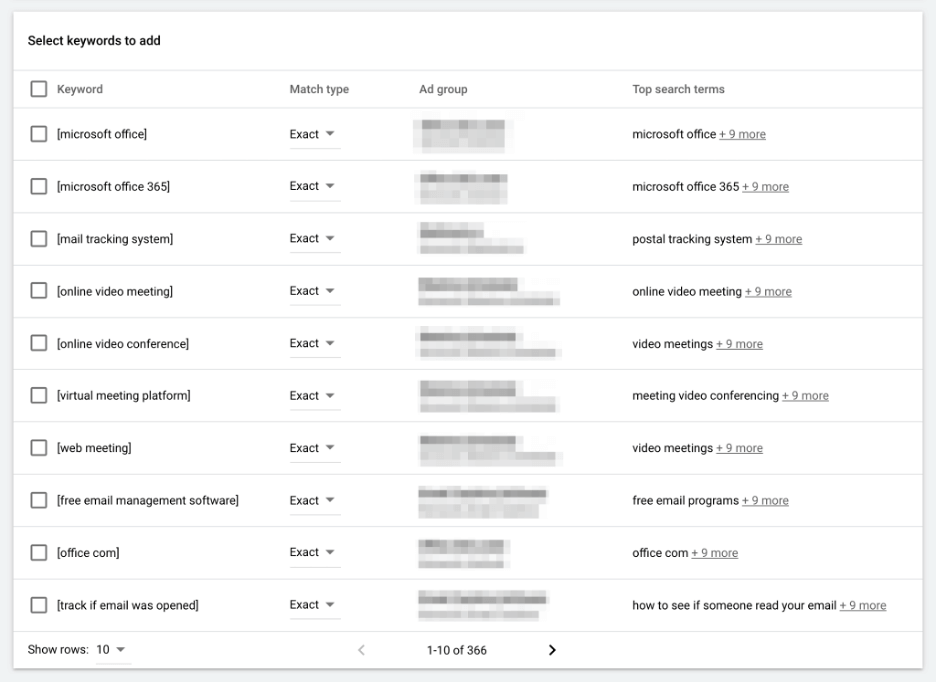This screenshot has height=682, width=936.
Task: Check the [online video meeting] keyword
Action: [39, 291]
